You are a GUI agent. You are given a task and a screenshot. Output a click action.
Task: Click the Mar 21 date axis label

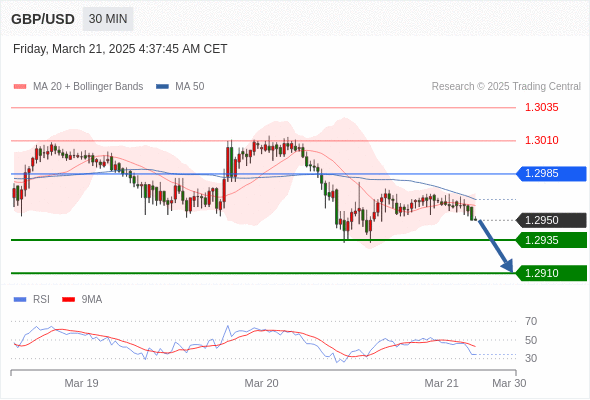click(x=441, y=383)
